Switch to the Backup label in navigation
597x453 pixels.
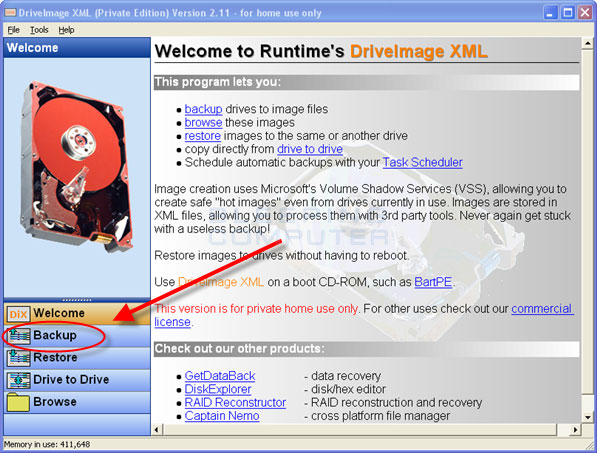55,335
